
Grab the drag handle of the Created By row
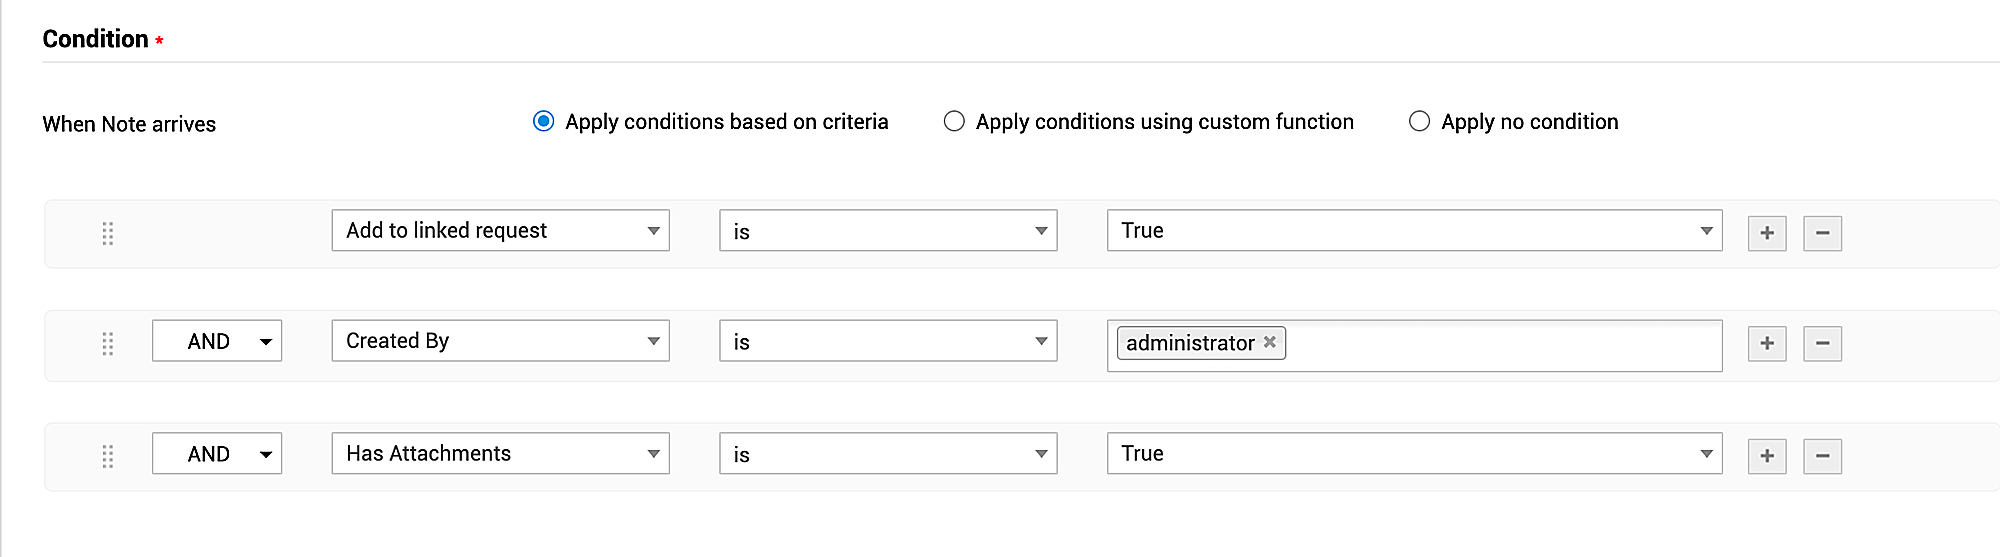tap(108, 344)
